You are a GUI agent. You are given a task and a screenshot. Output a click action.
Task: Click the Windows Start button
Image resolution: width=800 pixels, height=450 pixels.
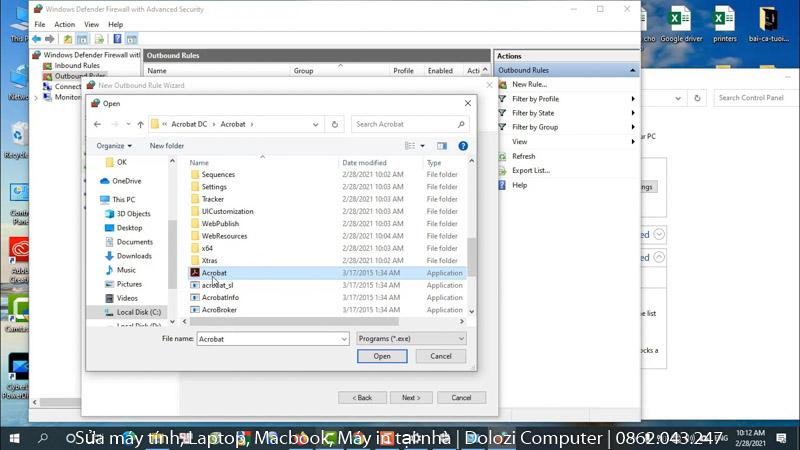(x=14, y=438)
